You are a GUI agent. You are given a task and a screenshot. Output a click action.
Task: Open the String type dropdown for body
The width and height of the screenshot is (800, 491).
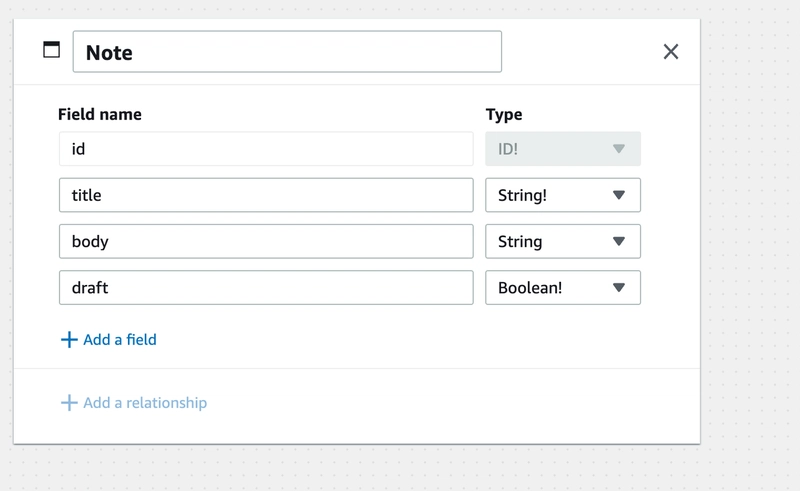click(x=563, y=241)
